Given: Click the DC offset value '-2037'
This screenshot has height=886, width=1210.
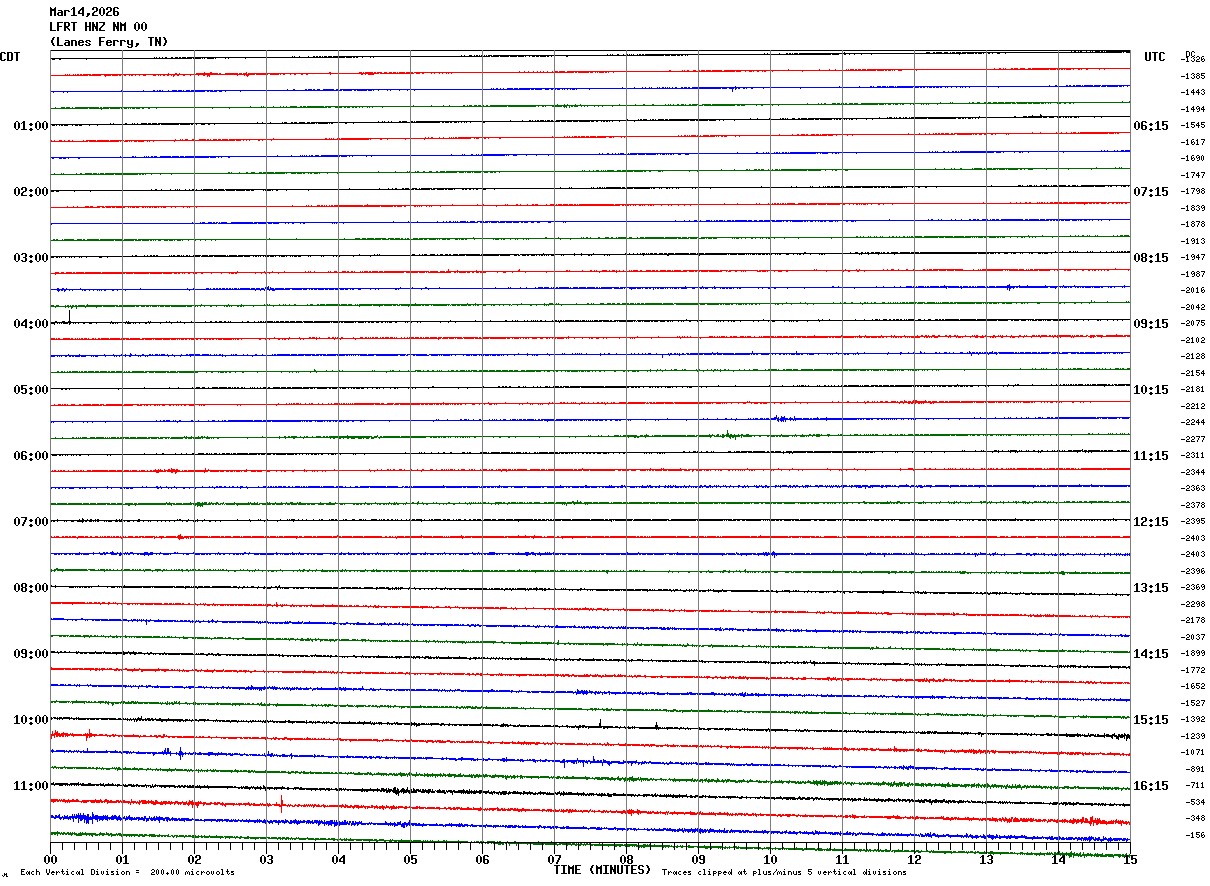Looking at the screenshot, I should pyautogui.click(x=1193, y=637).
